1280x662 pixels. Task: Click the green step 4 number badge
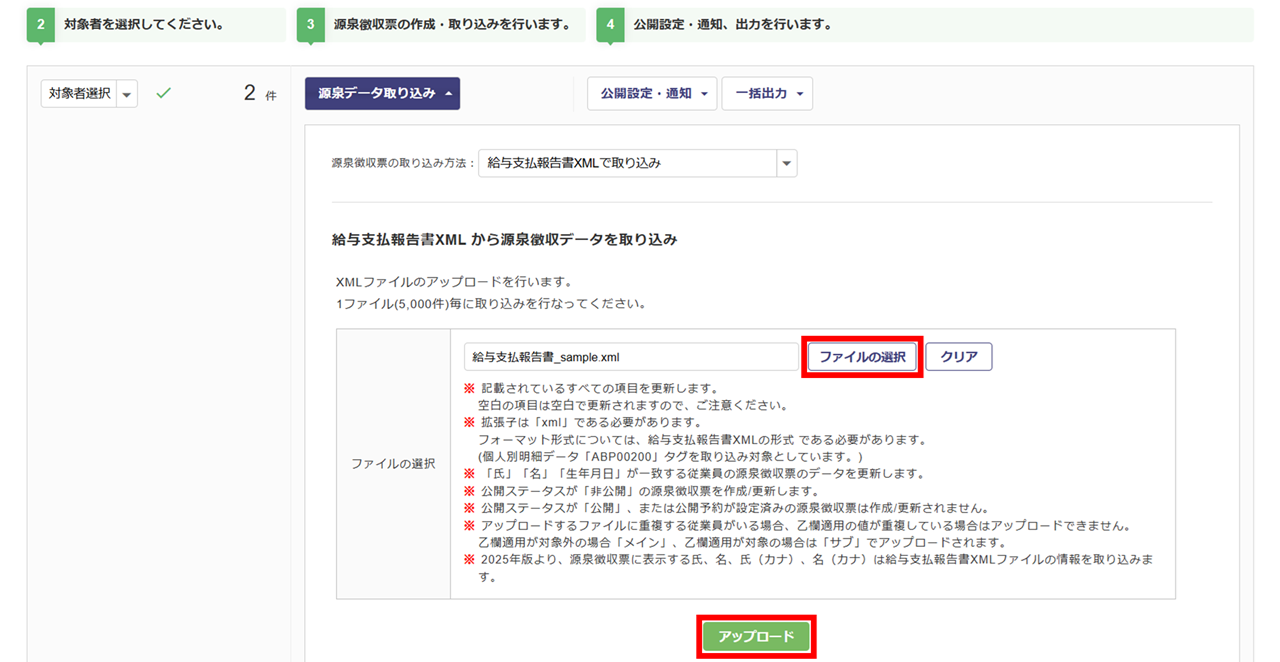pyautogui.click(x=611, y=25)
